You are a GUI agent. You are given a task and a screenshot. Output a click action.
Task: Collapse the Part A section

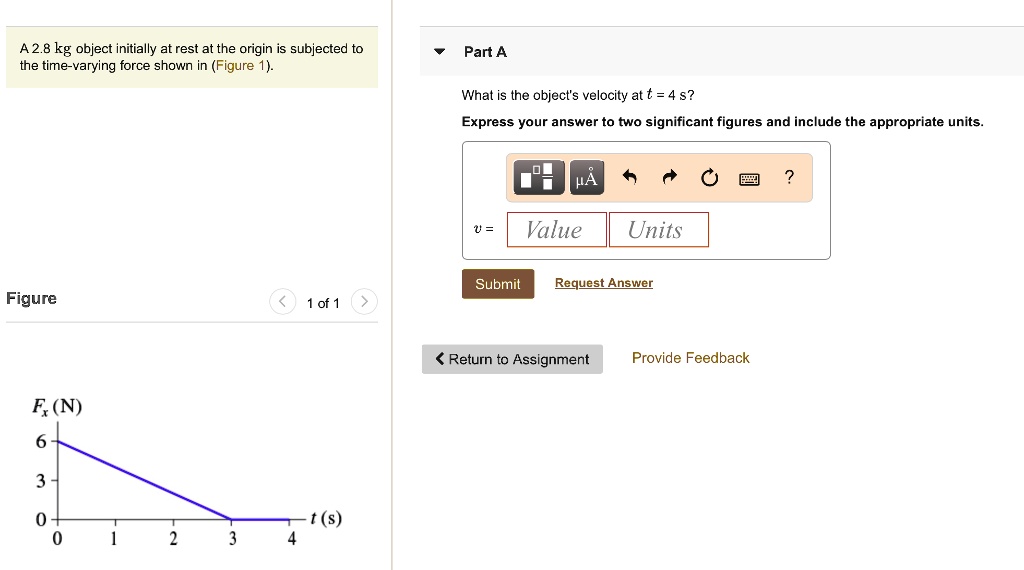(439, 52)
